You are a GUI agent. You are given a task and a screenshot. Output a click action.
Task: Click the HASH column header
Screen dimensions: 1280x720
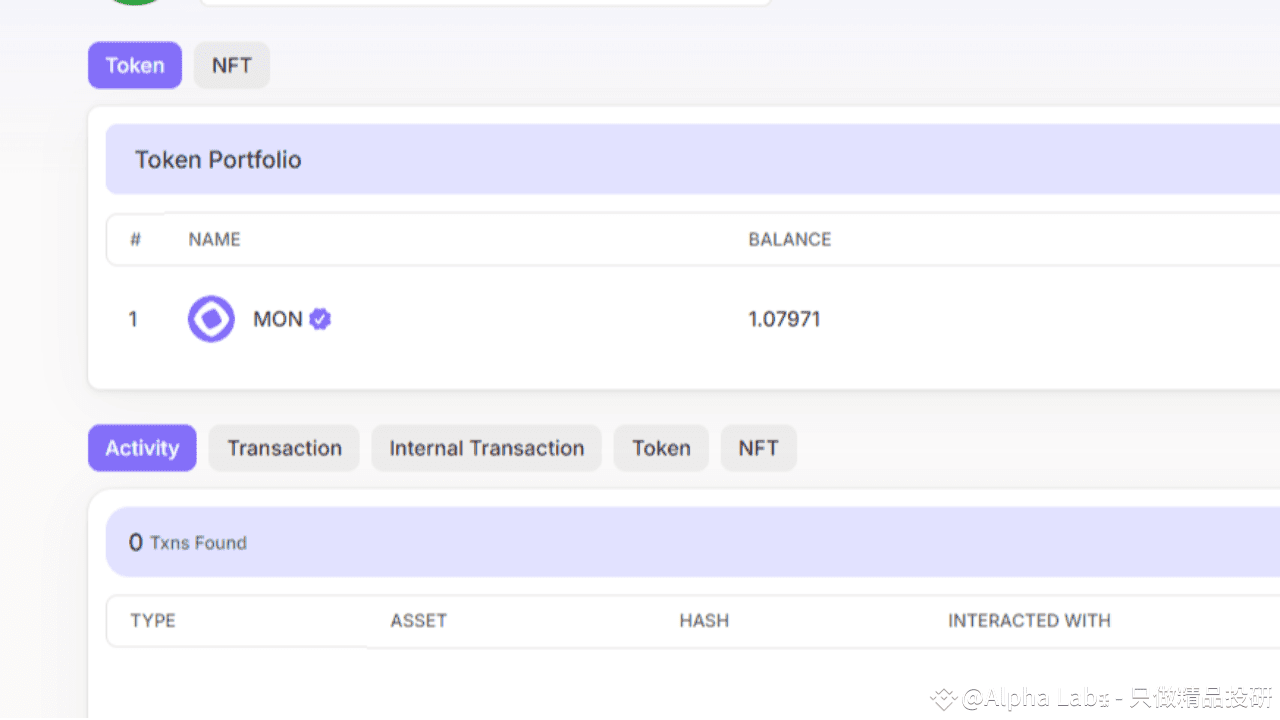pyautogui.click(x=704, y=621)
